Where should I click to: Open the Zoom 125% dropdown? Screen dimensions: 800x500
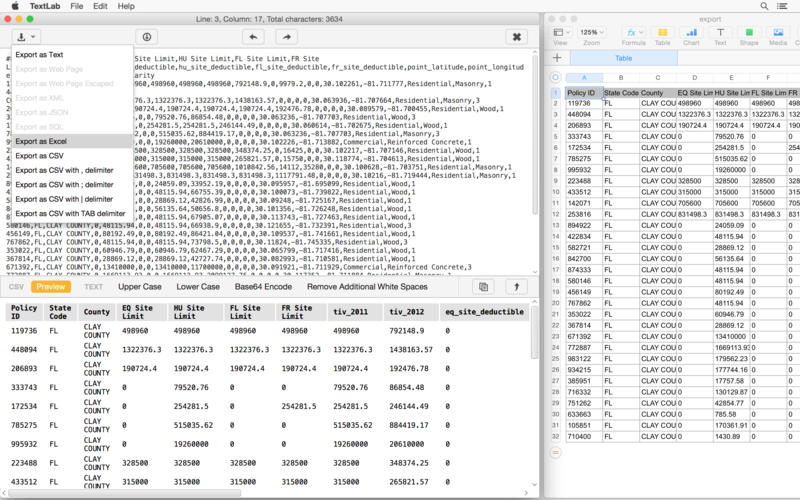591,32
